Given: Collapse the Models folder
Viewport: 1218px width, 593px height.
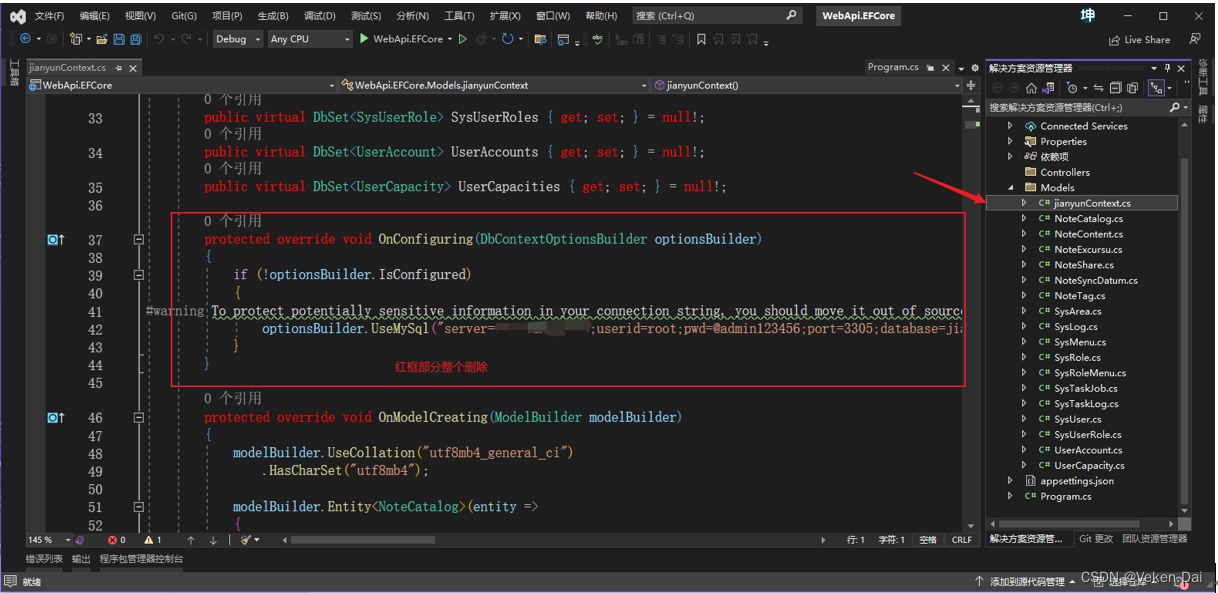Looking at the screenshot, I should tap(1010, 187).
